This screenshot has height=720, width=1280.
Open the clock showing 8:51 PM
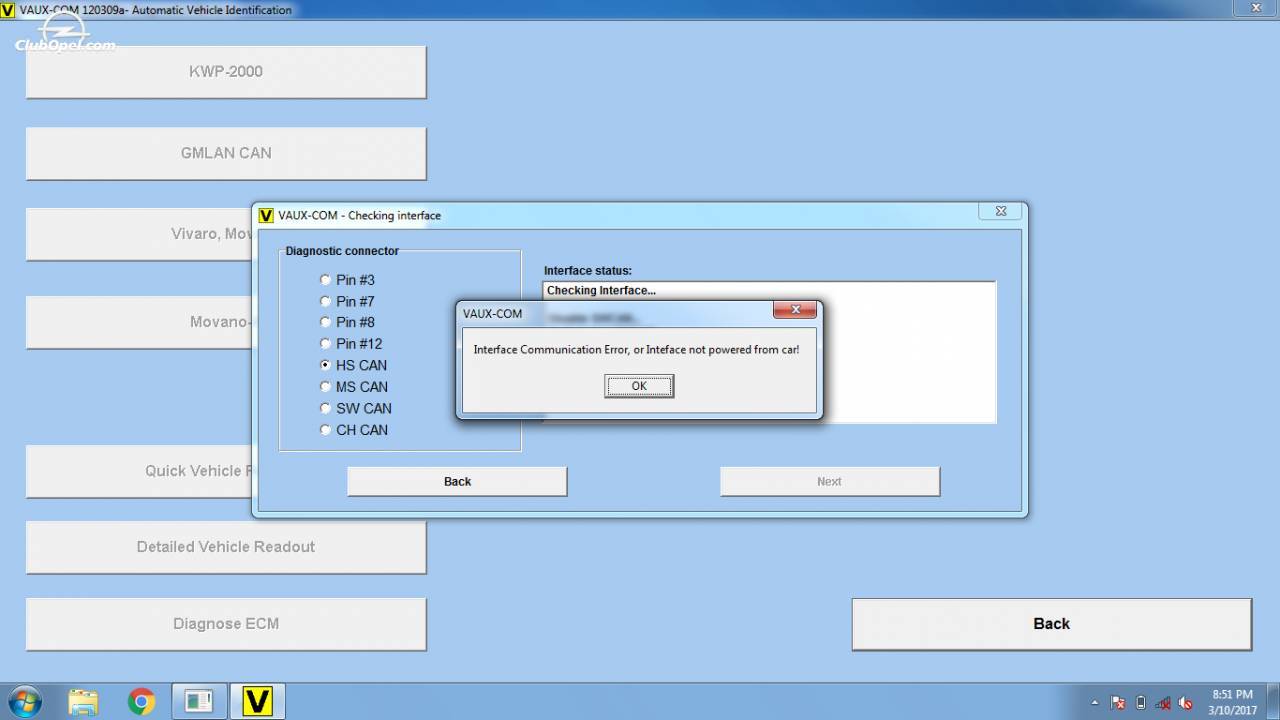click(1232, 702)
